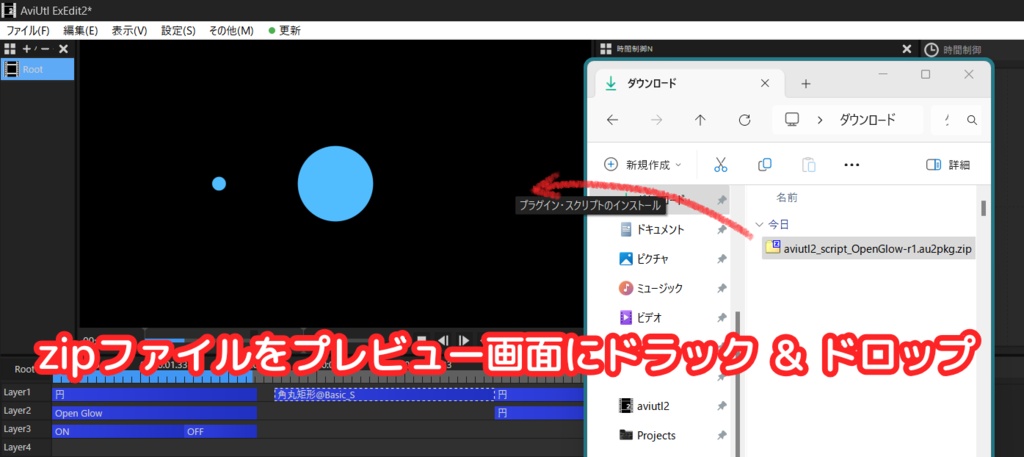1024x457 pixels.
Task: Refresh the Explorer folder view
Action: coord(744,120)
